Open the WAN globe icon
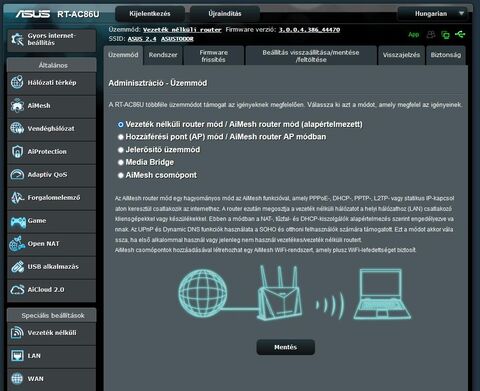Screen dimensions: 480x391 (17, 378)
